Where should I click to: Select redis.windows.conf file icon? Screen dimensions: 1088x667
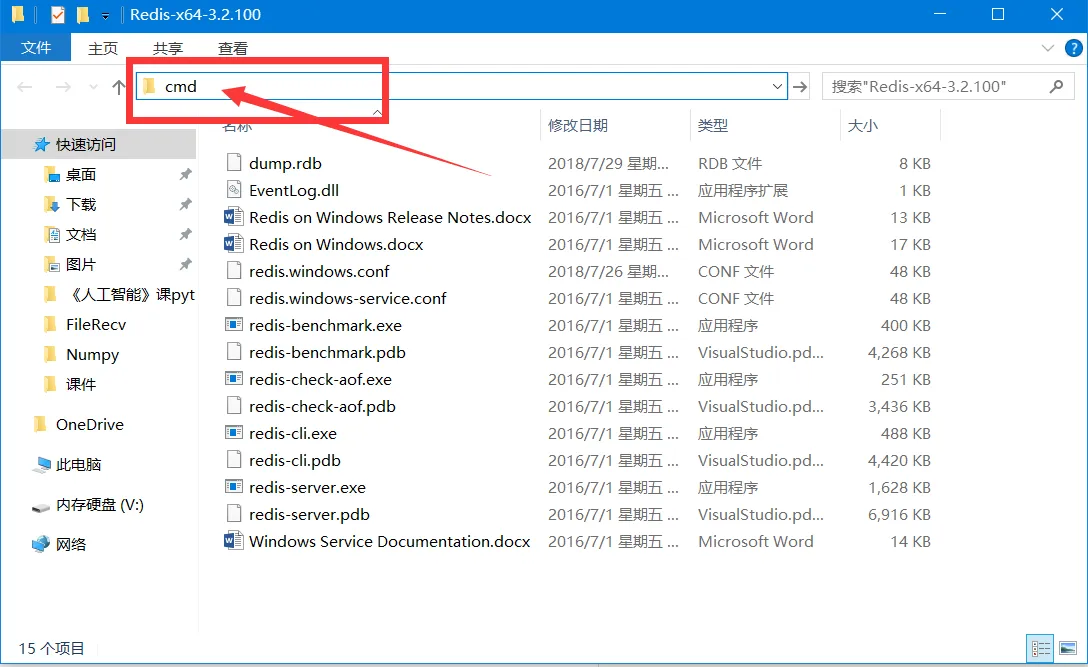pyautogui.click(x=234, y=271)
